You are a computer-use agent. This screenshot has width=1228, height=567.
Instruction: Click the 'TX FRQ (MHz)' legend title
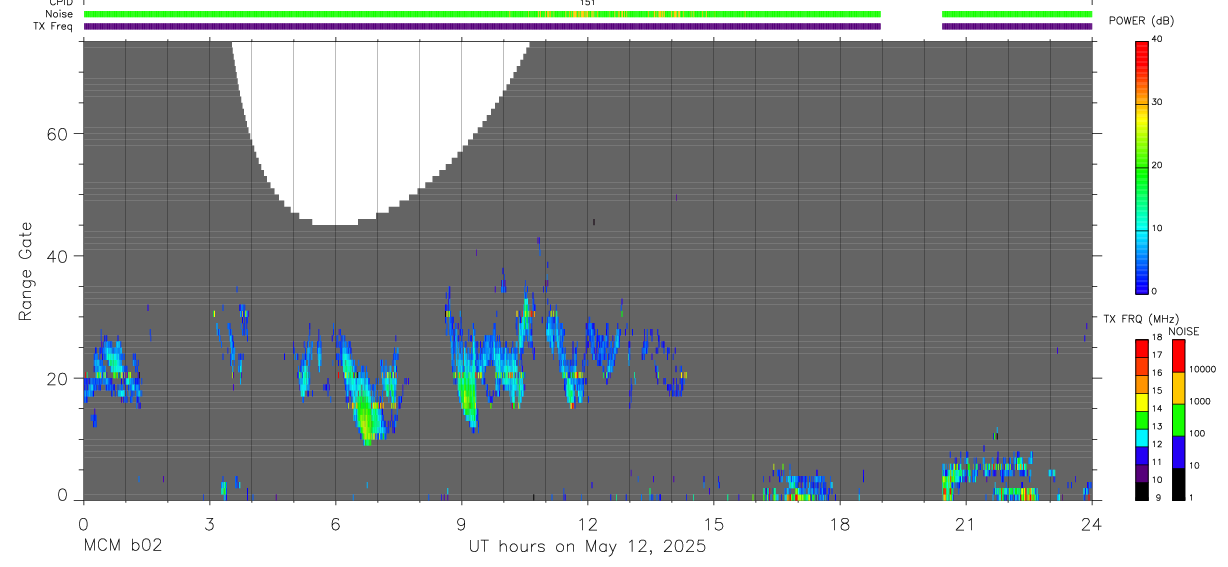[1141, 318]
